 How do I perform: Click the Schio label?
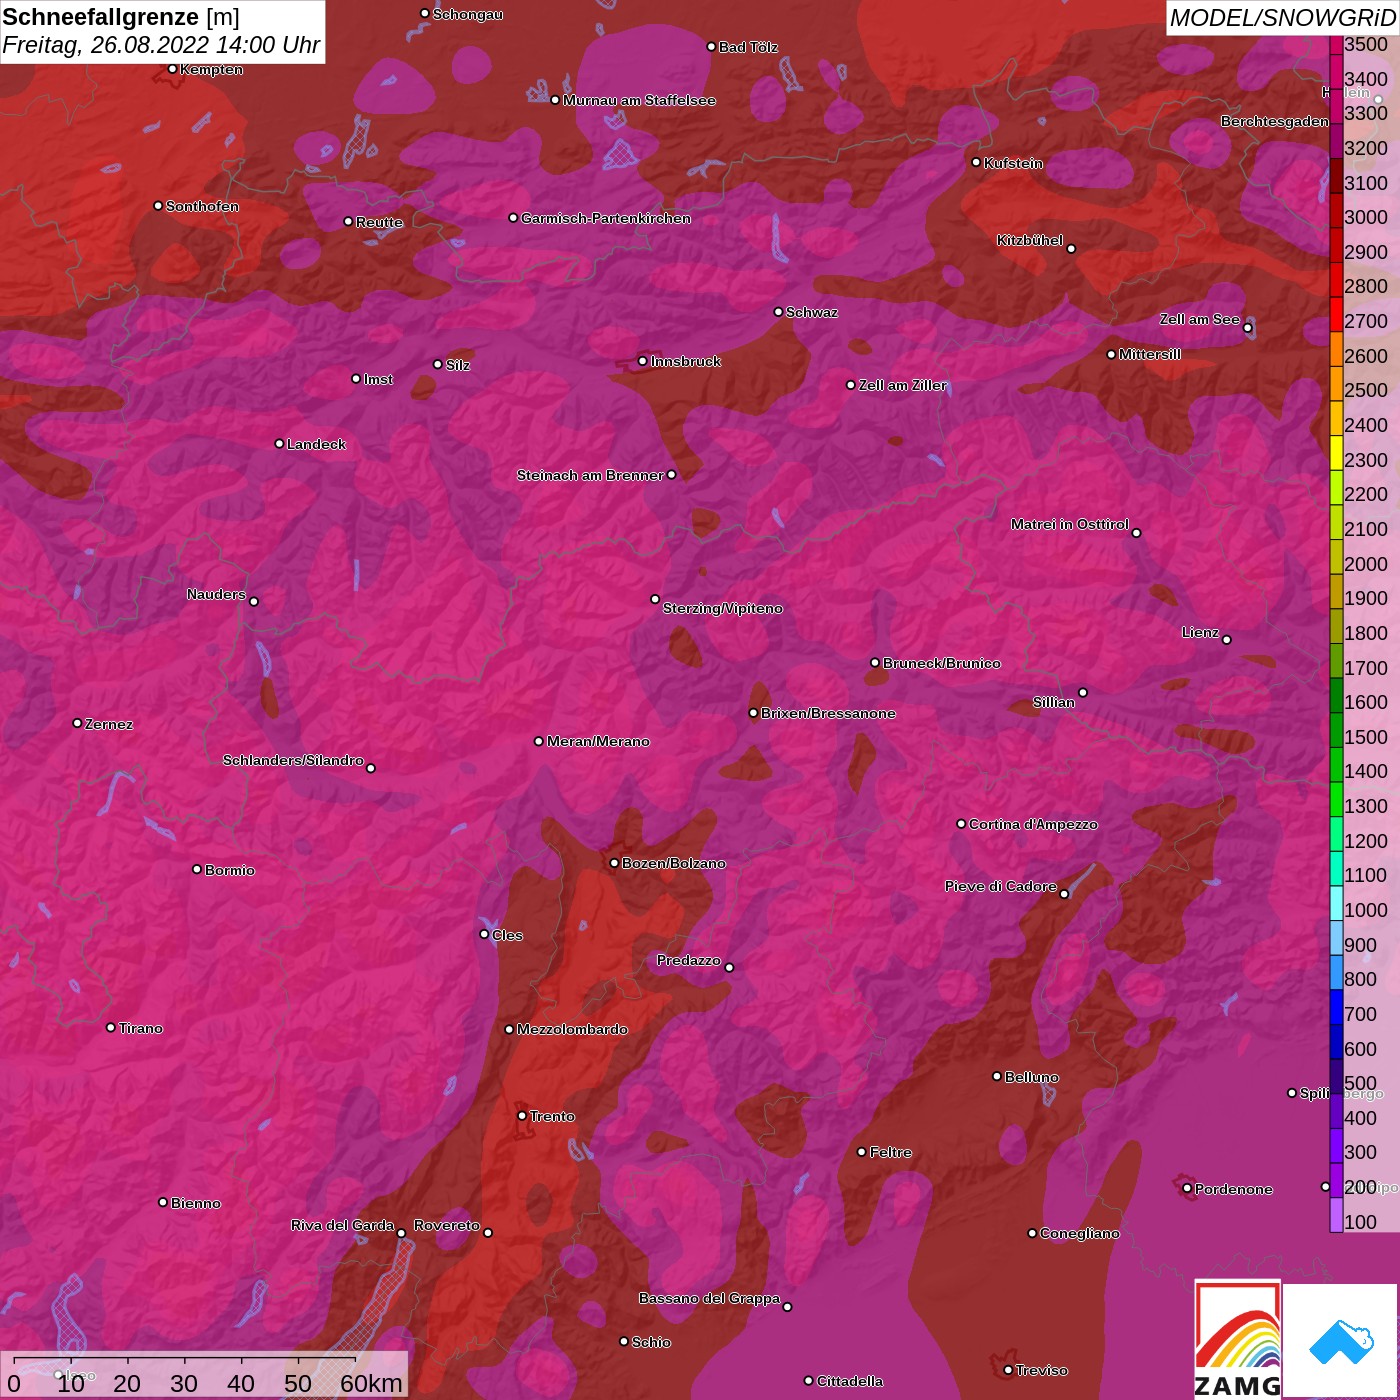coord(652,1342)
